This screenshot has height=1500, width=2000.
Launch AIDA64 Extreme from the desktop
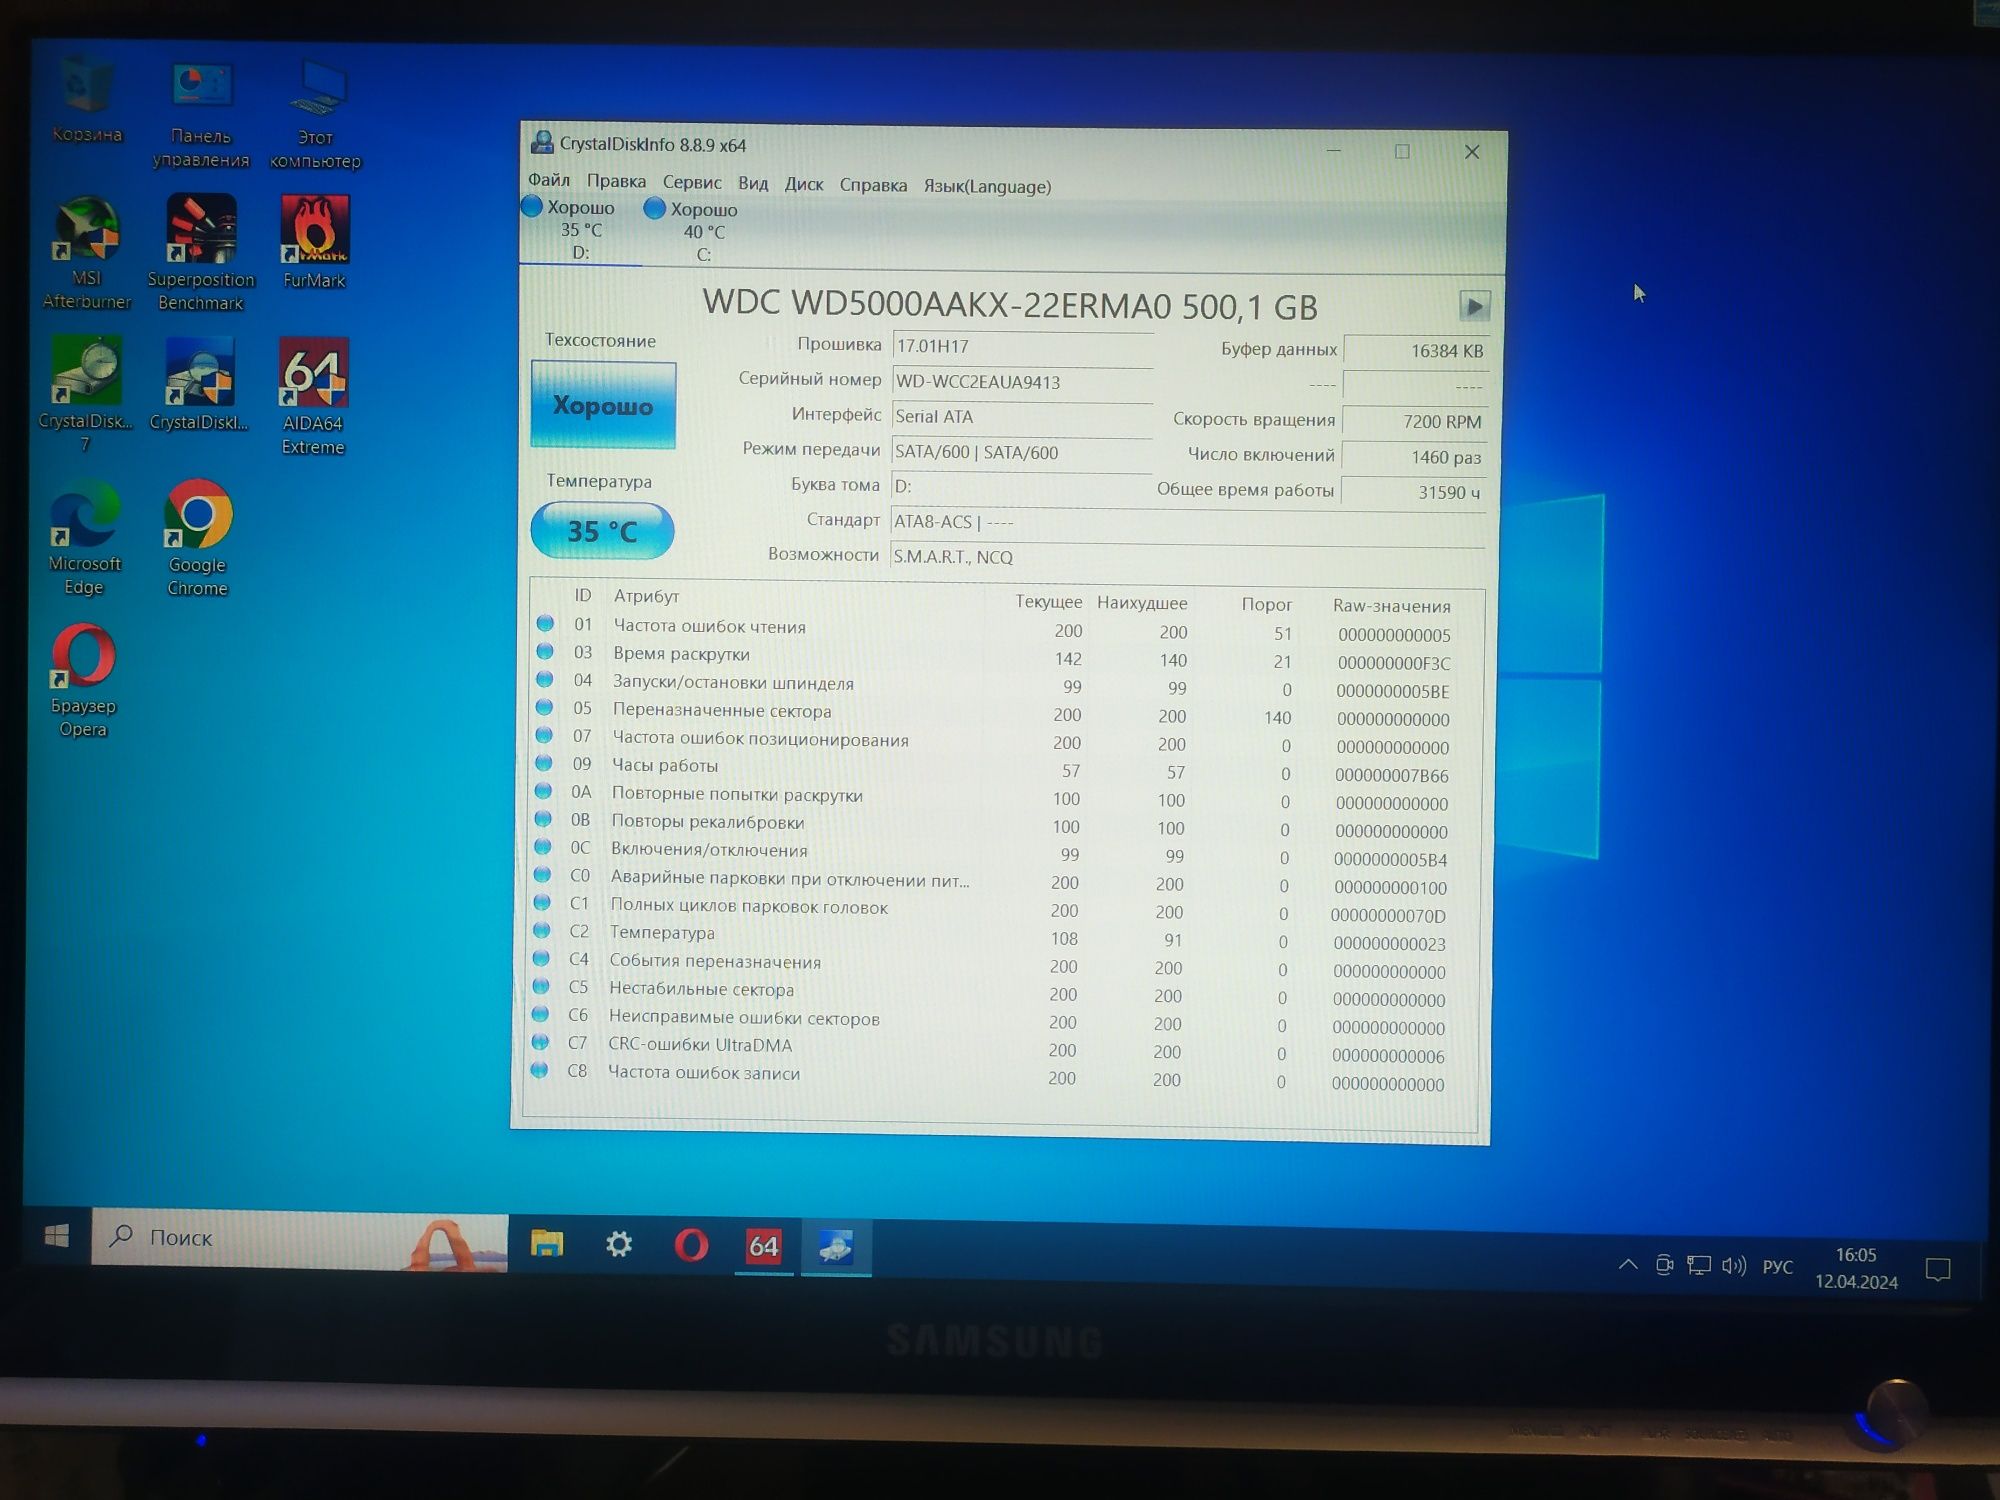[x=314, y=396]
